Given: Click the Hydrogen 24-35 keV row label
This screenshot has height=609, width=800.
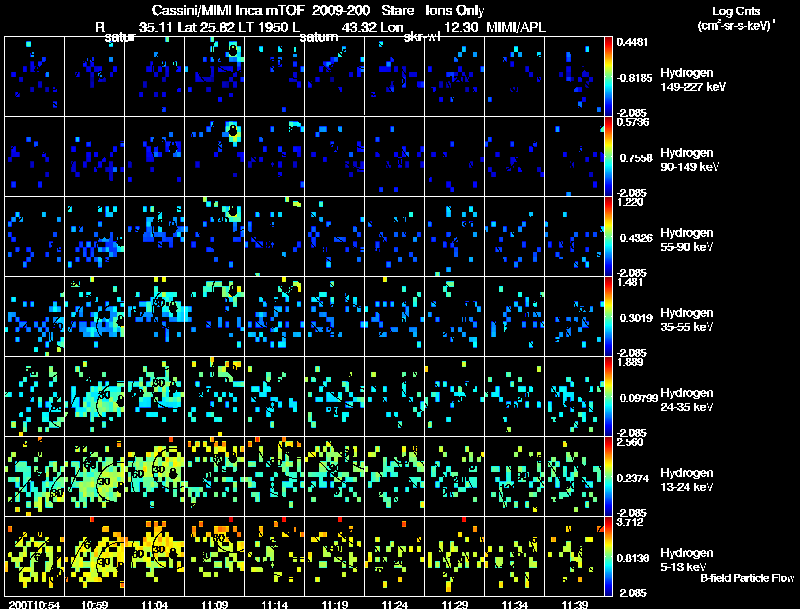Looking at the screenshot, I should click(687, 400).
